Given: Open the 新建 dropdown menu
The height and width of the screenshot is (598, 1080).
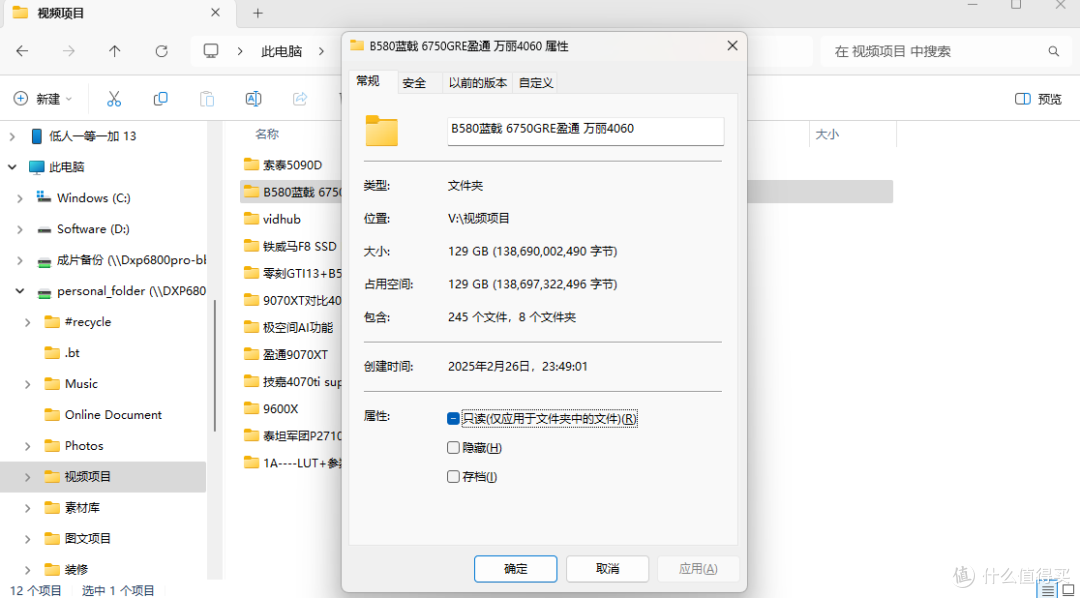Looking at the screenshot, I should (43, 99).
